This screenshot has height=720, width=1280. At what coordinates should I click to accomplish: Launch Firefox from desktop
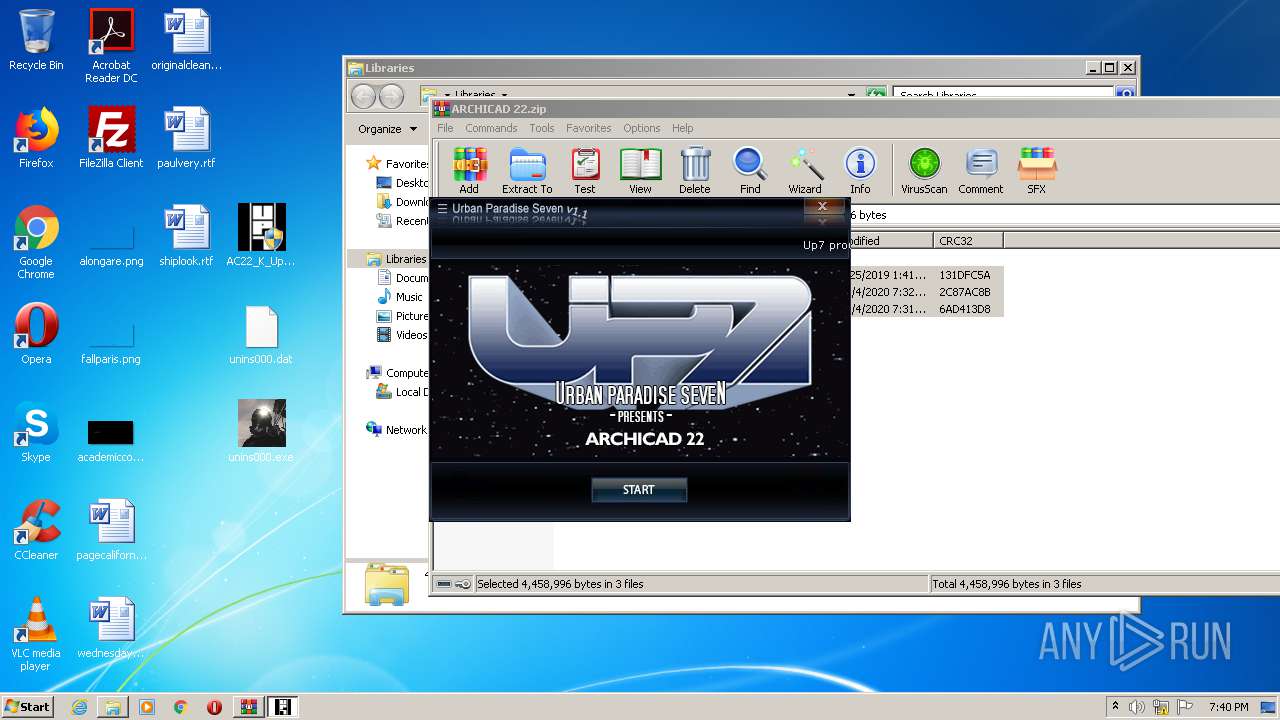(x=36, y=138)
